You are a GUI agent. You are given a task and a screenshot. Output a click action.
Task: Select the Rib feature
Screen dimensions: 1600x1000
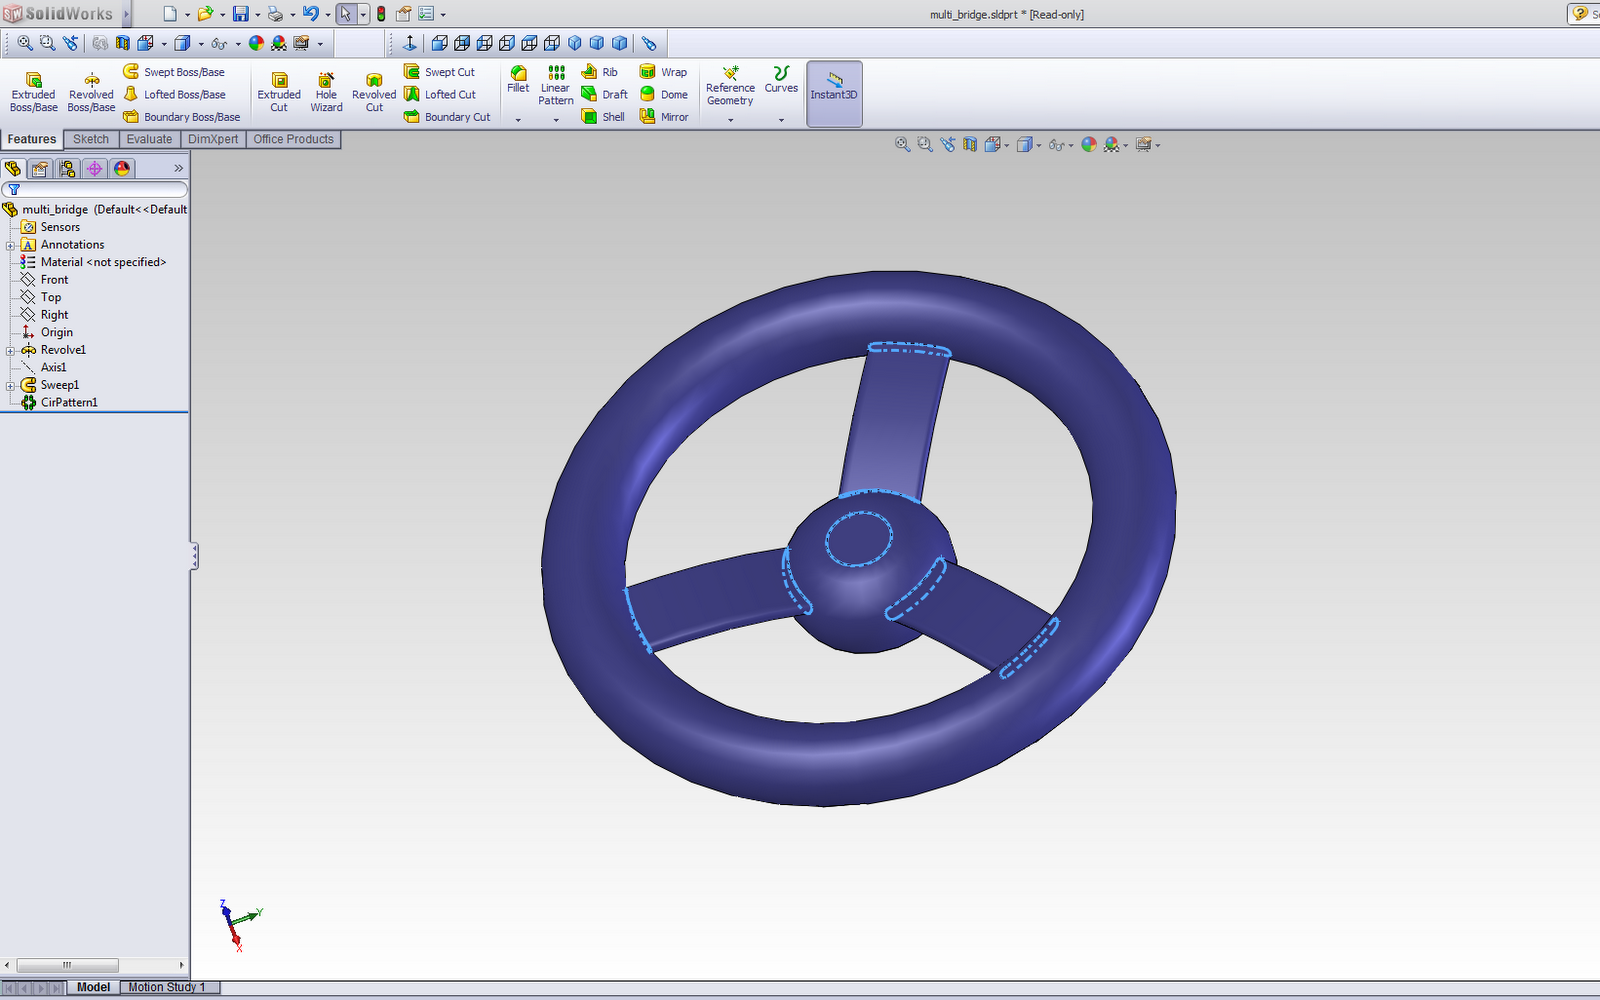pyautogui.click(x=600, y=72)
